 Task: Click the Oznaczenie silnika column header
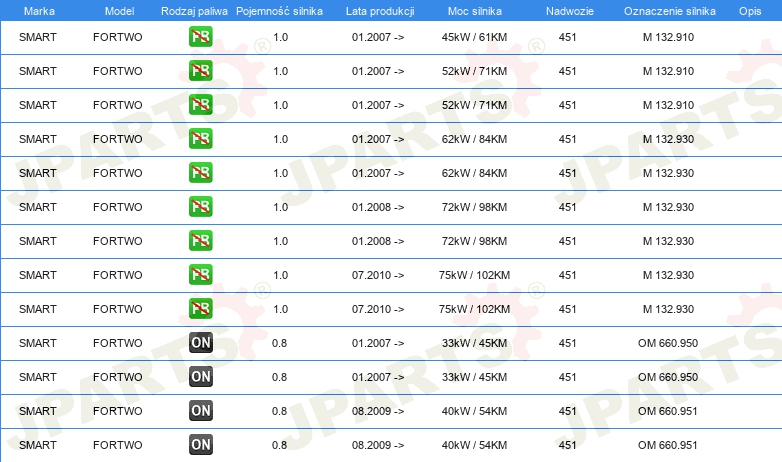point(669,11)
